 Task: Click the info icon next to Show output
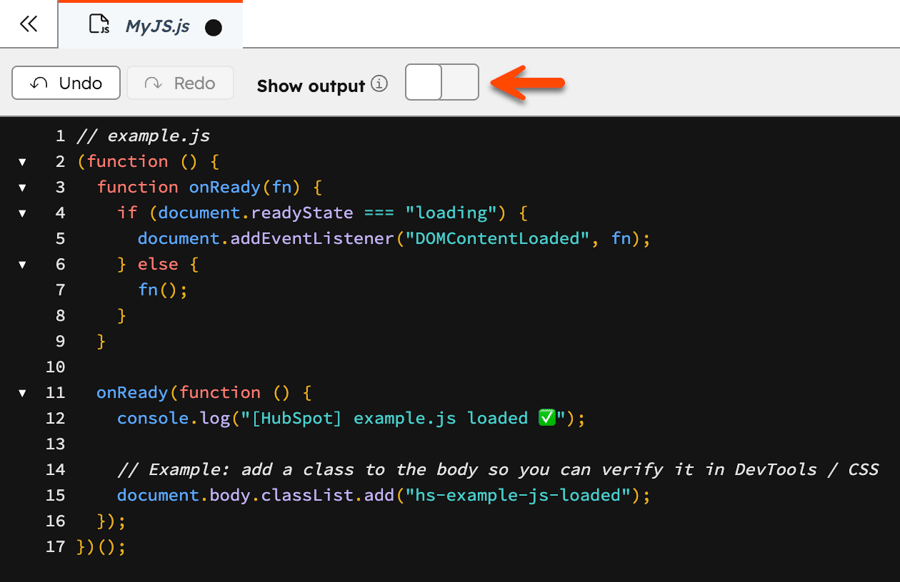(379, 84)
